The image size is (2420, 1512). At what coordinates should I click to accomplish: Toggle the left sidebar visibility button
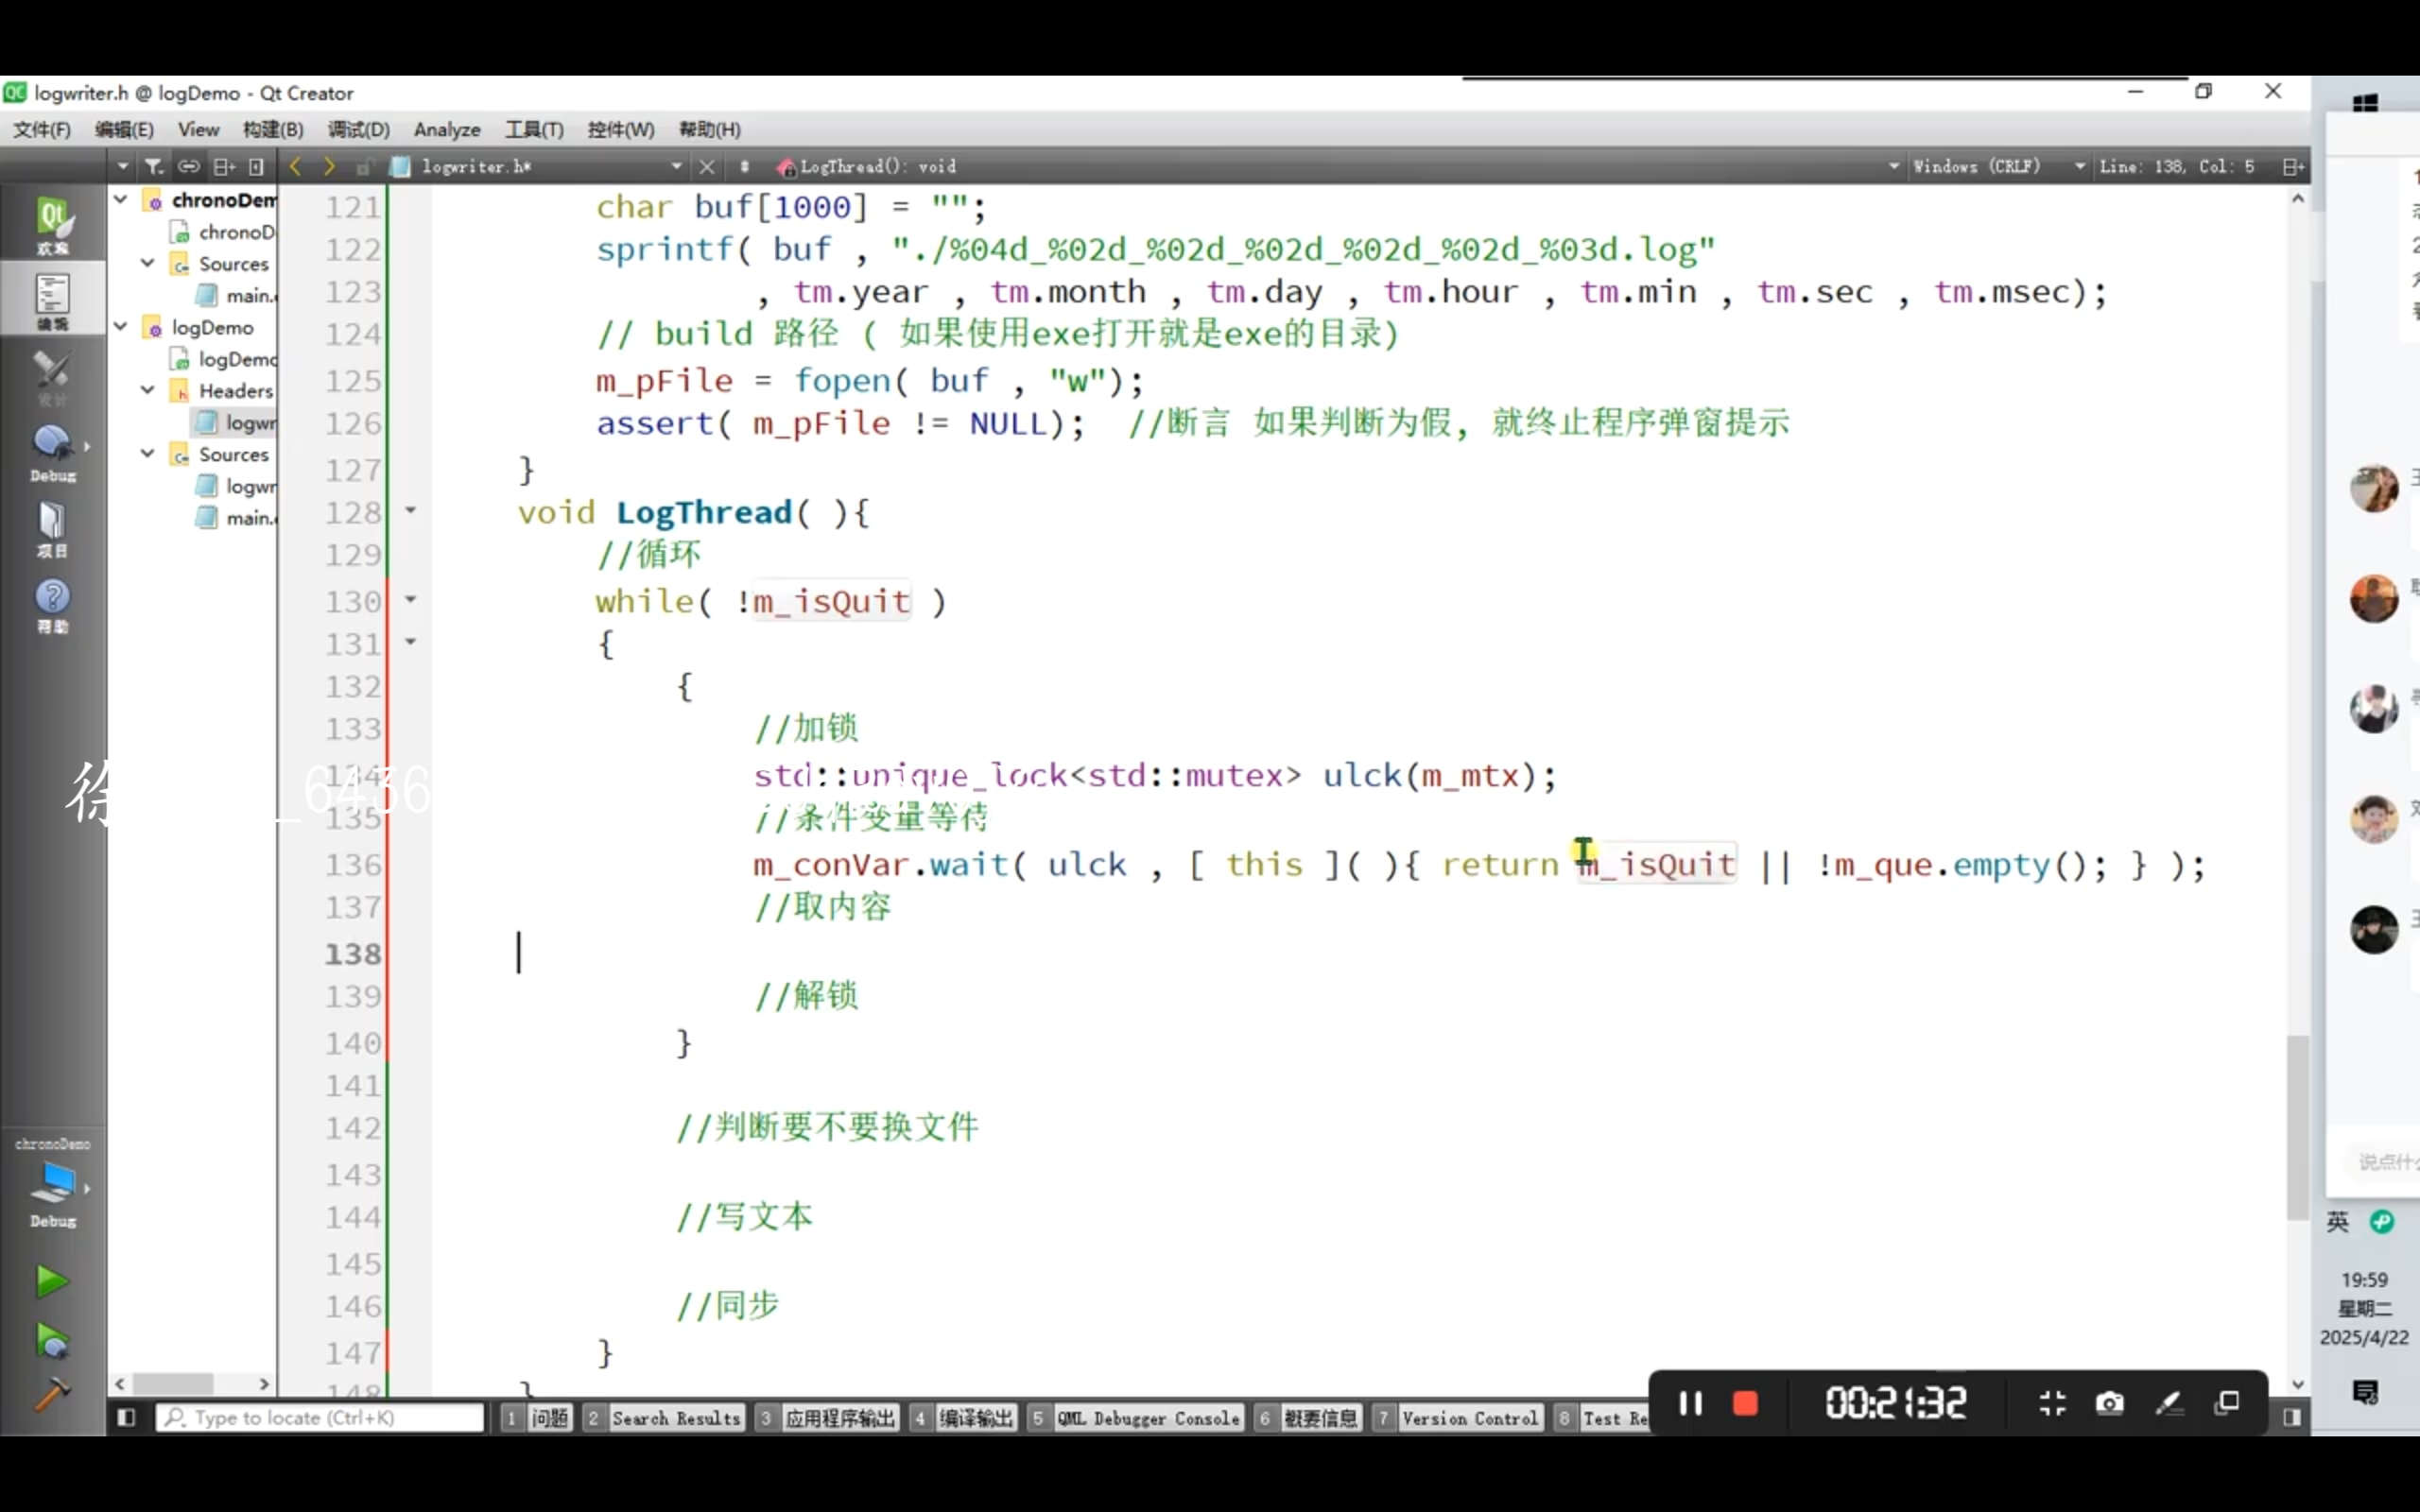126,1417
